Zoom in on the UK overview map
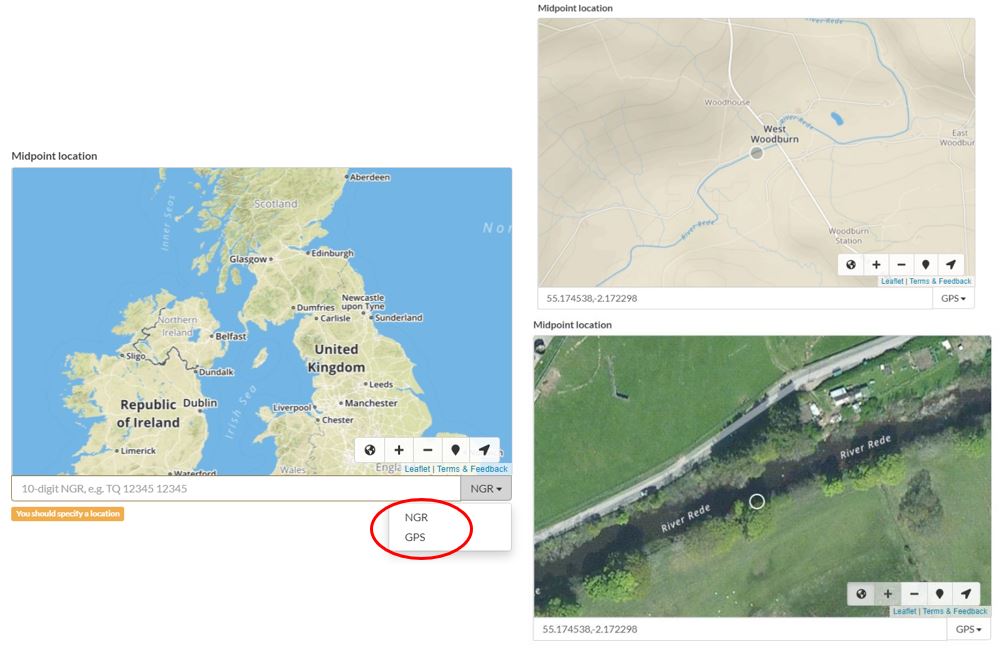 click(x=399, y=450)
